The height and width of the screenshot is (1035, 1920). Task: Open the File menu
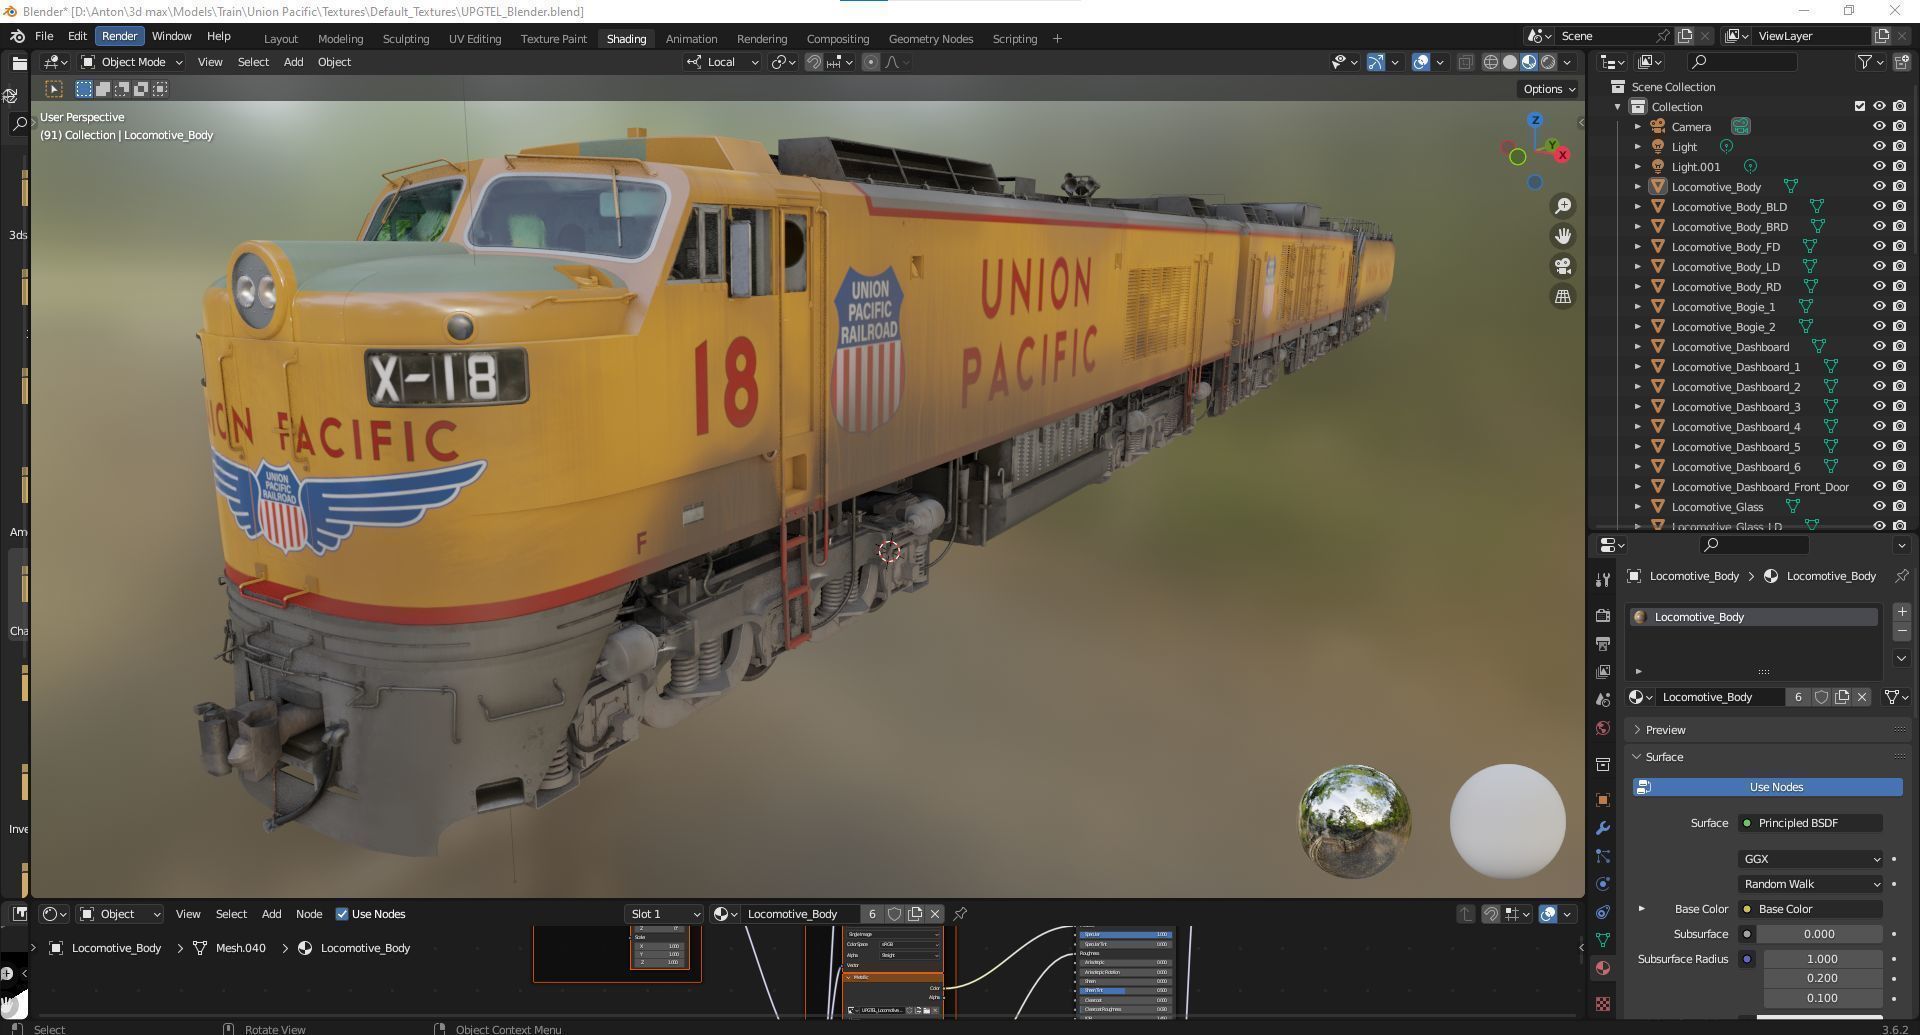click(x=44, y=36)
